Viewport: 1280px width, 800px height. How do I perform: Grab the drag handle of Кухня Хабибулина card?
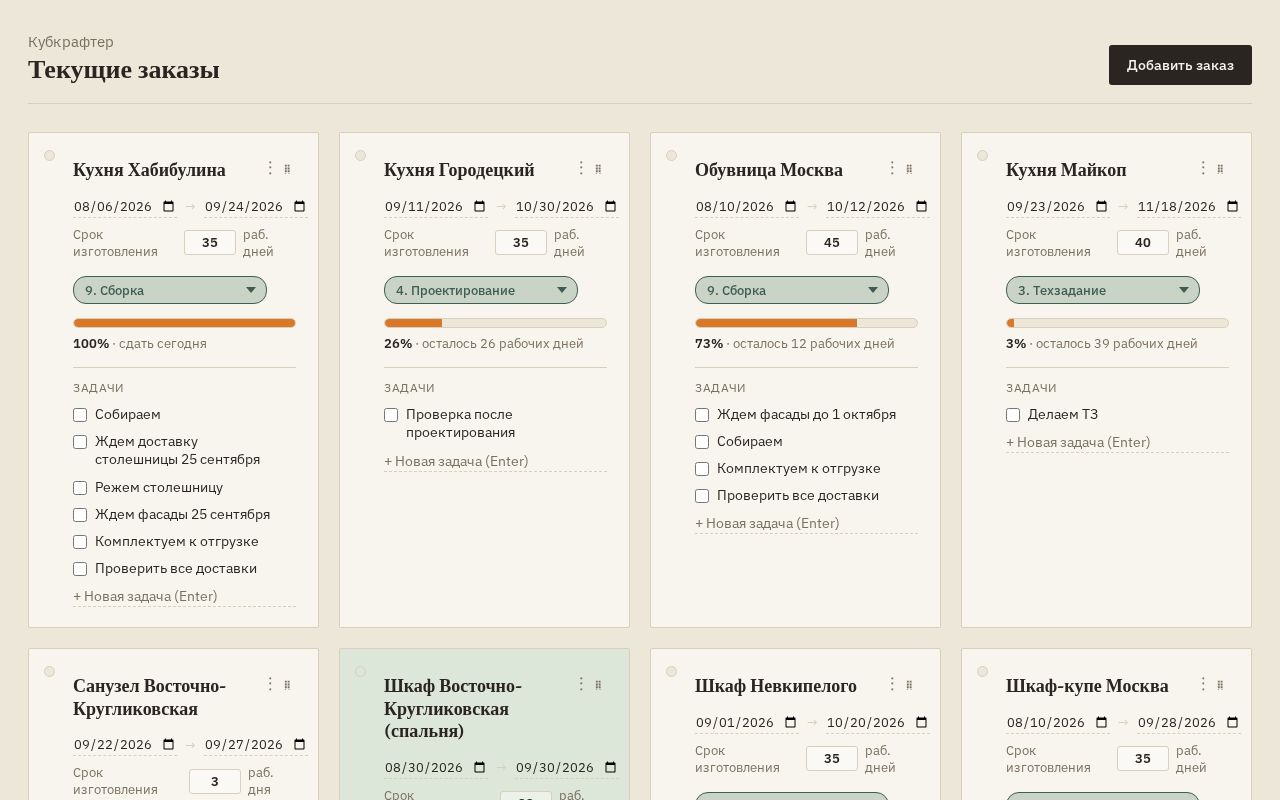pos(287,169)
